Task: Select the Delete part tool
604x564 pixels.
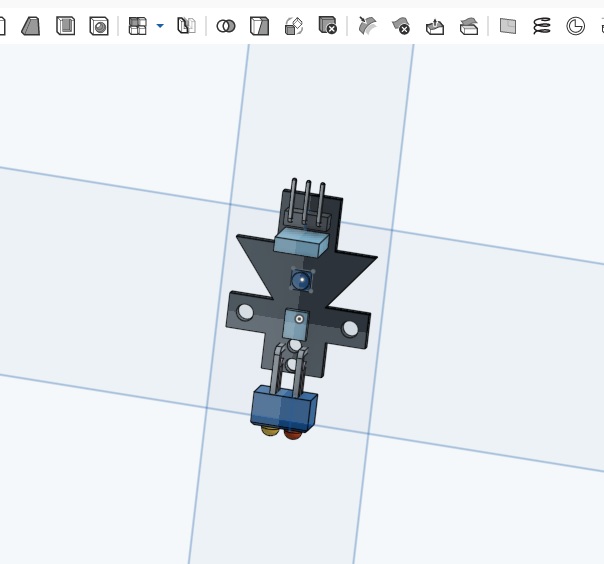Action: coord(327,25)
